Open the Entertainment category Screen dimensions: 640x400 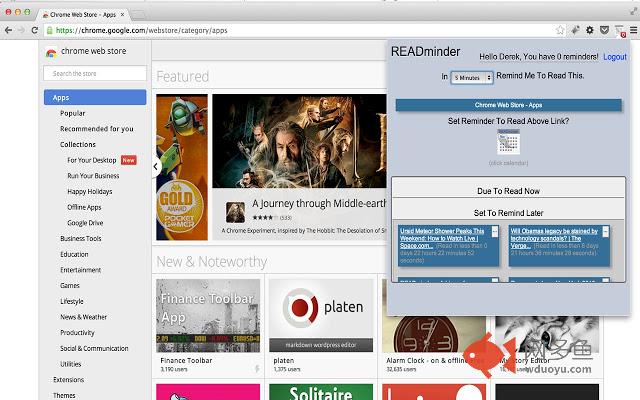pos(80,270)
